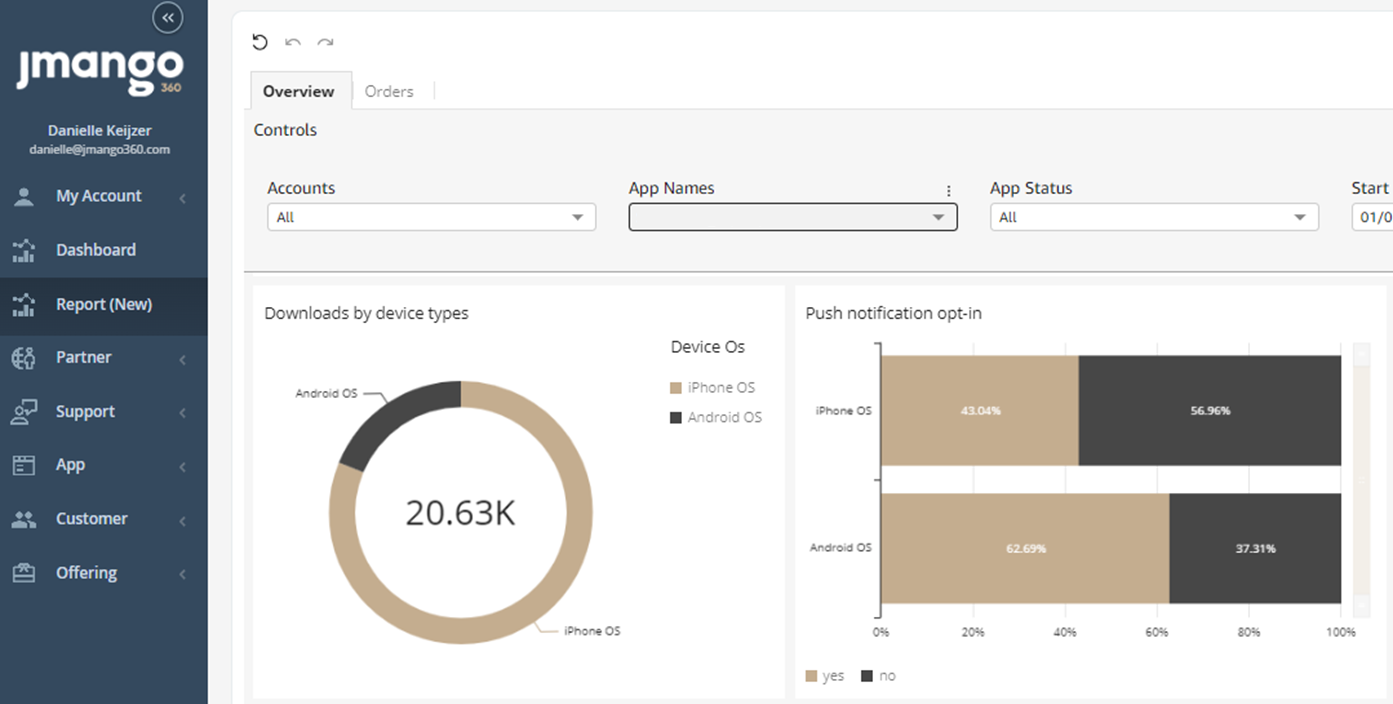The image size is (1393, 704).
Task: Click the undo arrow icon
Action: (x=293, y=42)
